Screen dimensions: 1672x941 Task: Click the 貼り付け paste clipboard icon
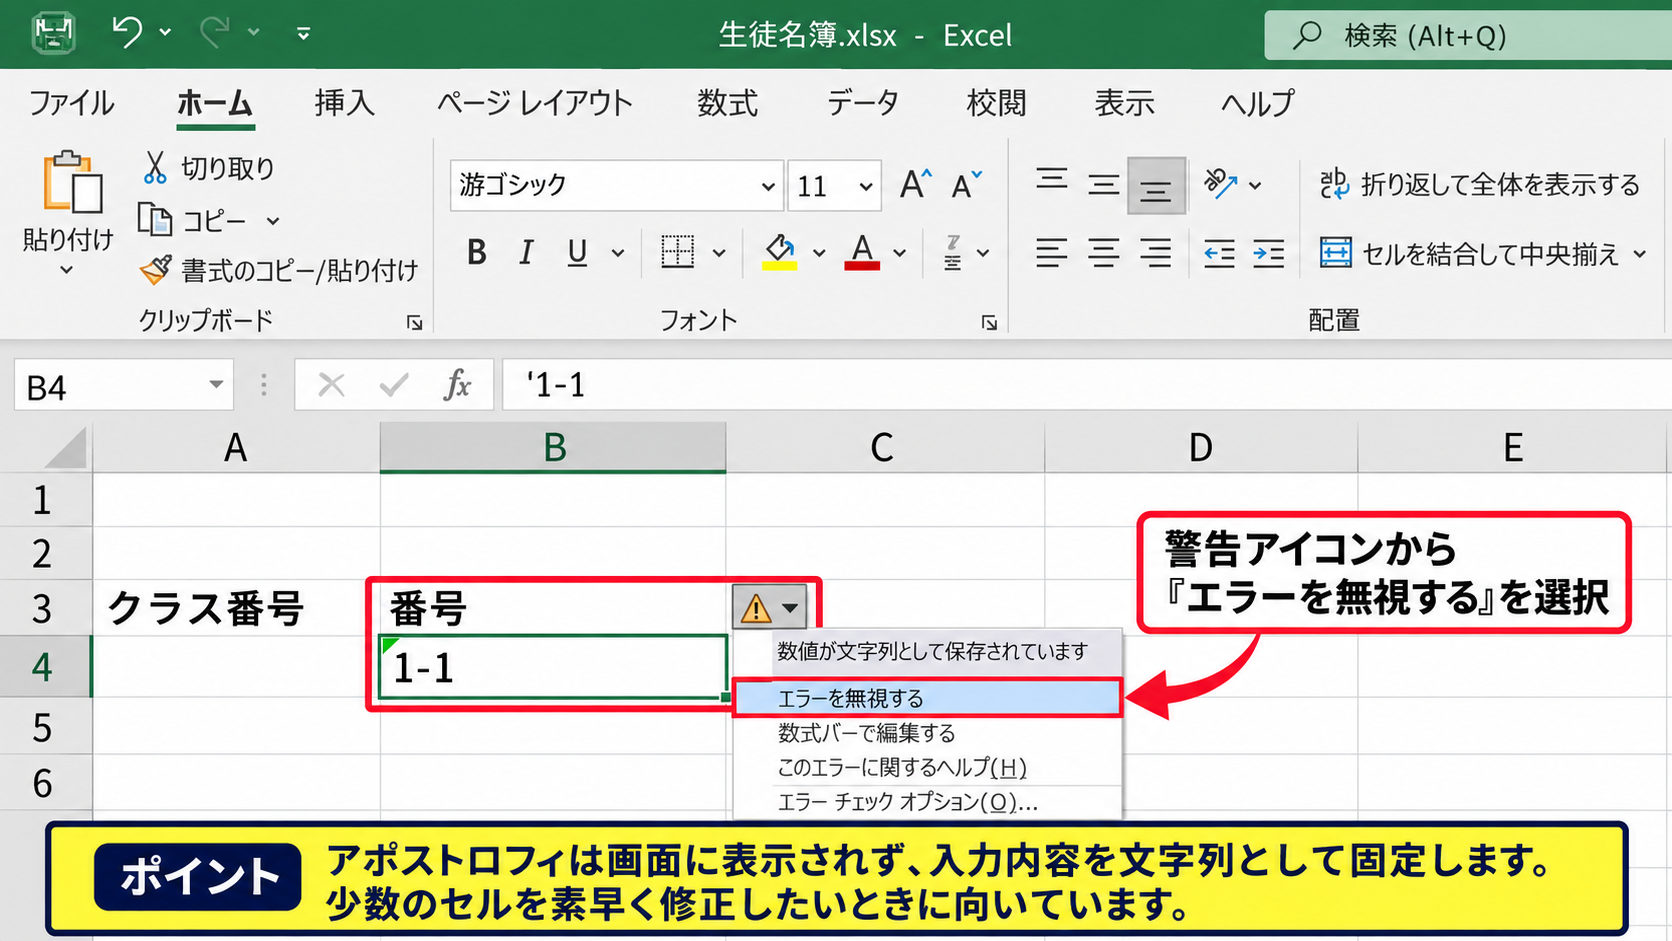pos(72,182)
